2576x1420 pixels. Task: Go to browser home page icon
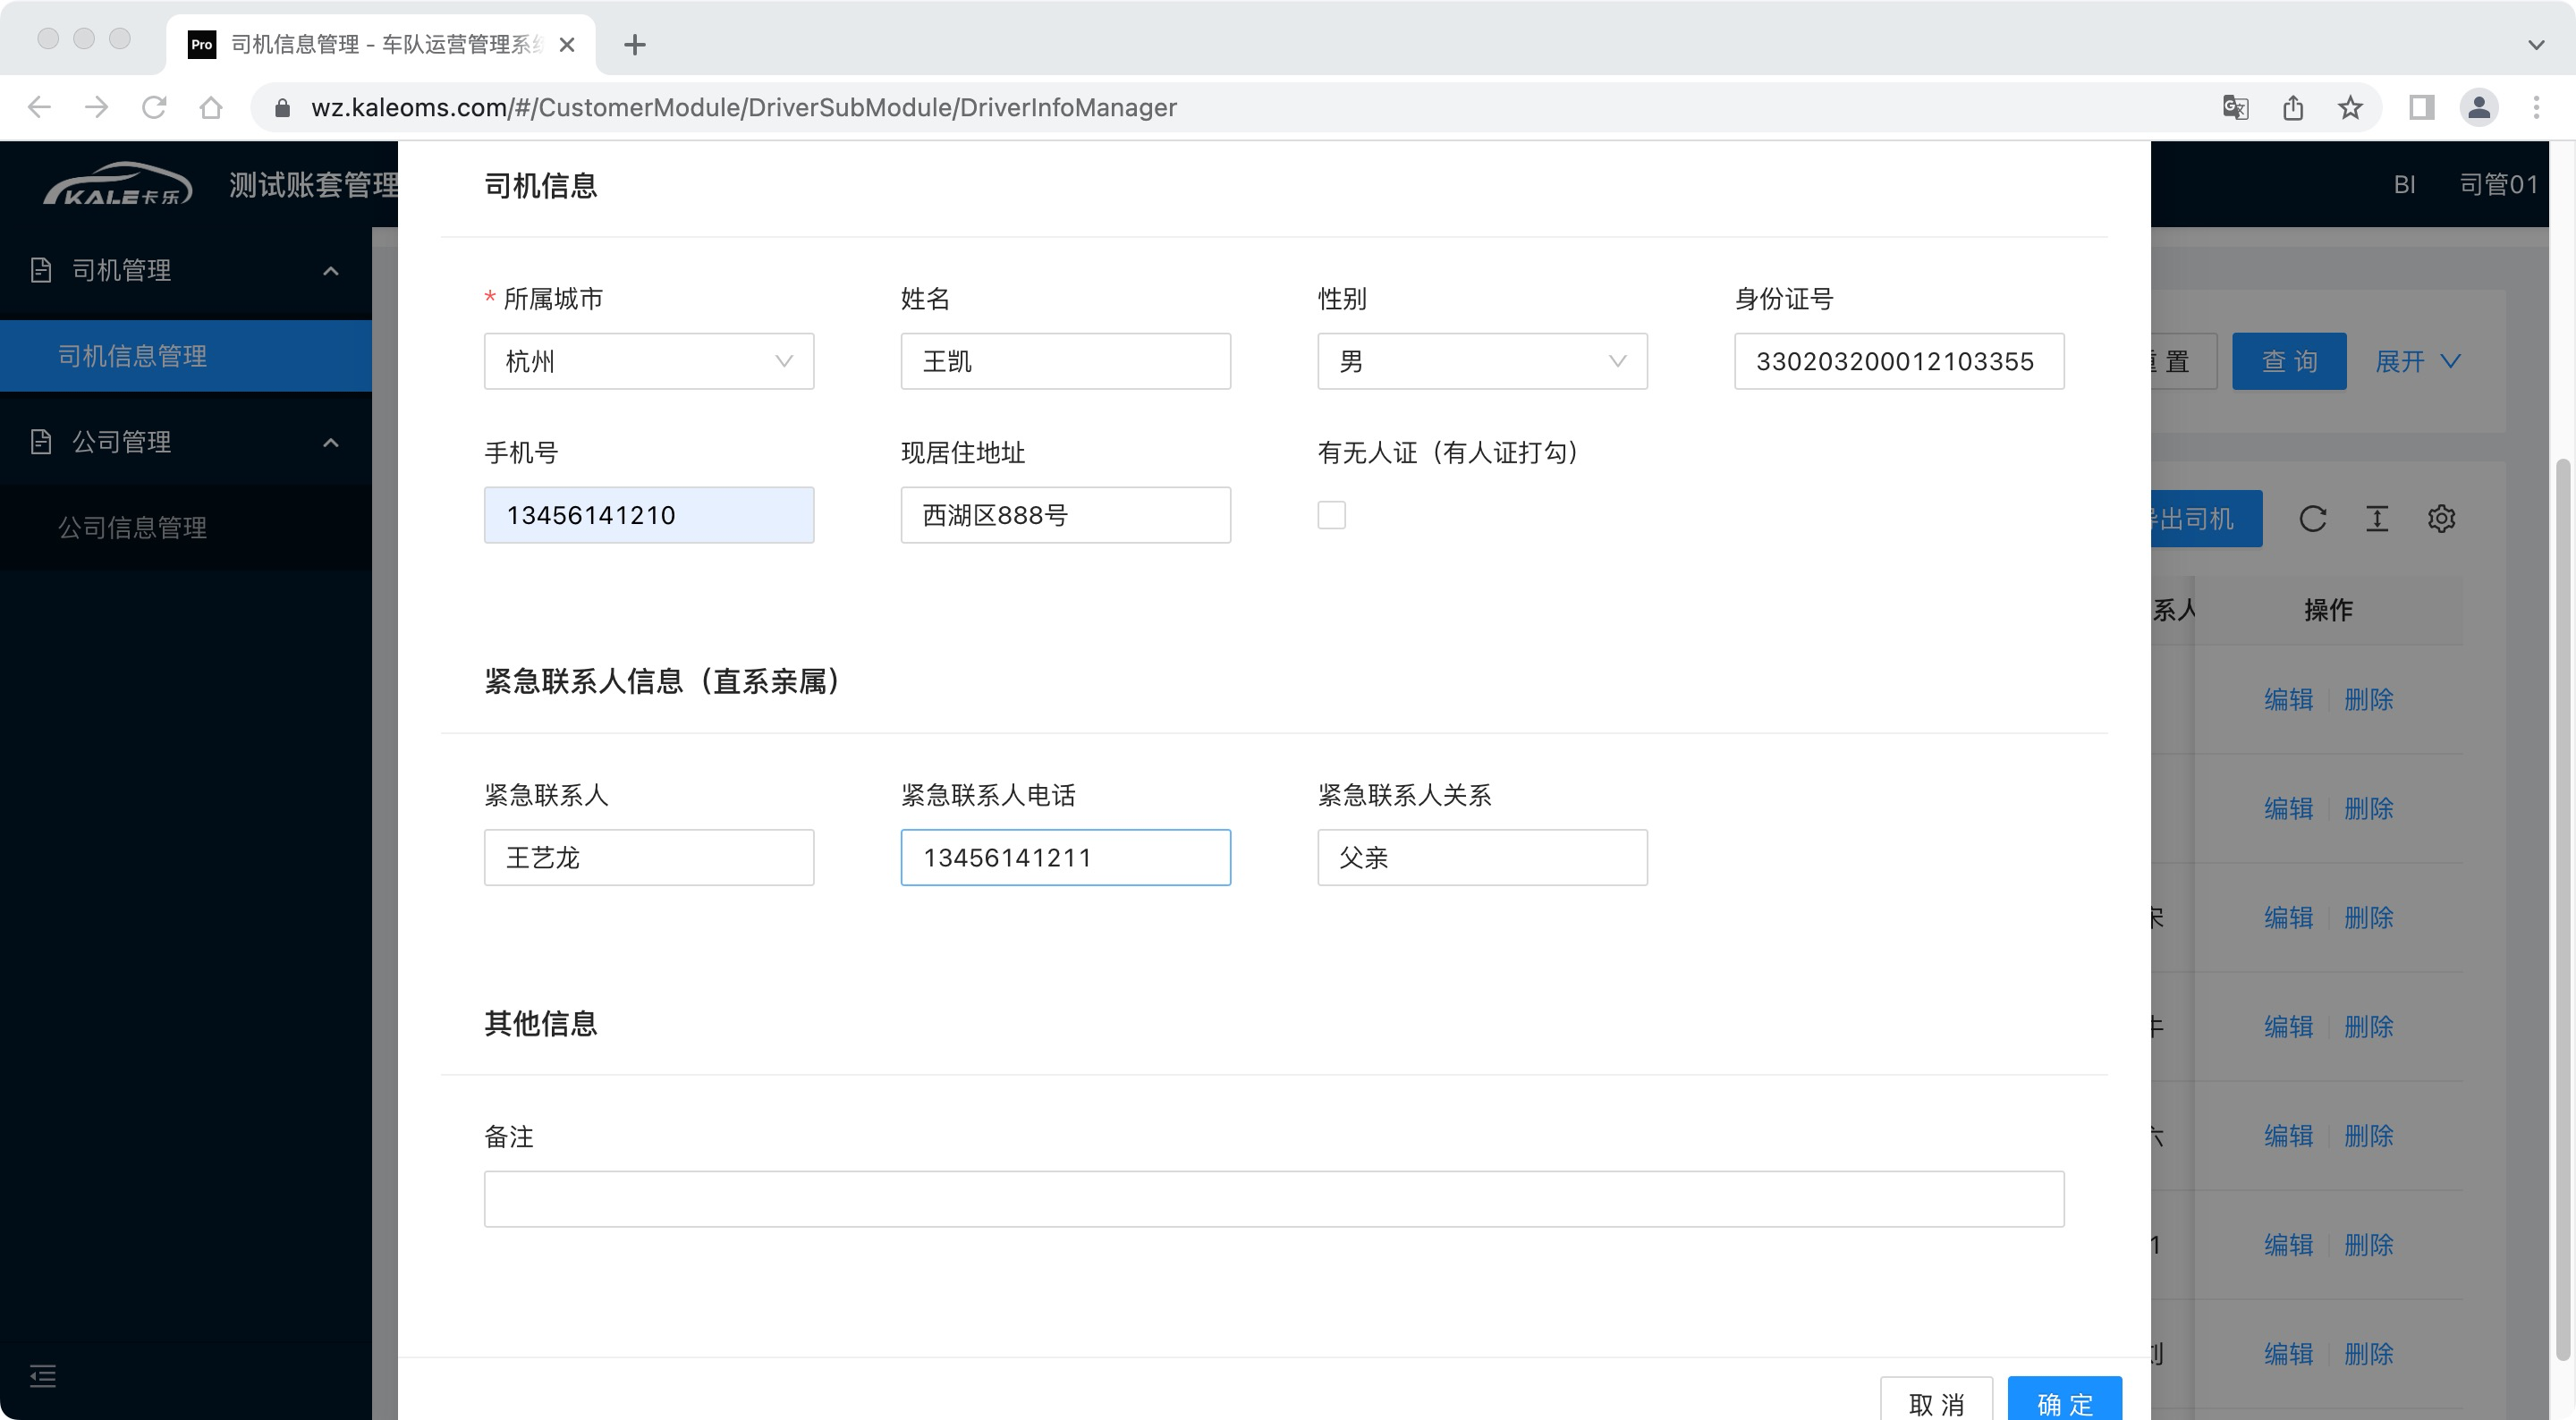pos(211,107)
